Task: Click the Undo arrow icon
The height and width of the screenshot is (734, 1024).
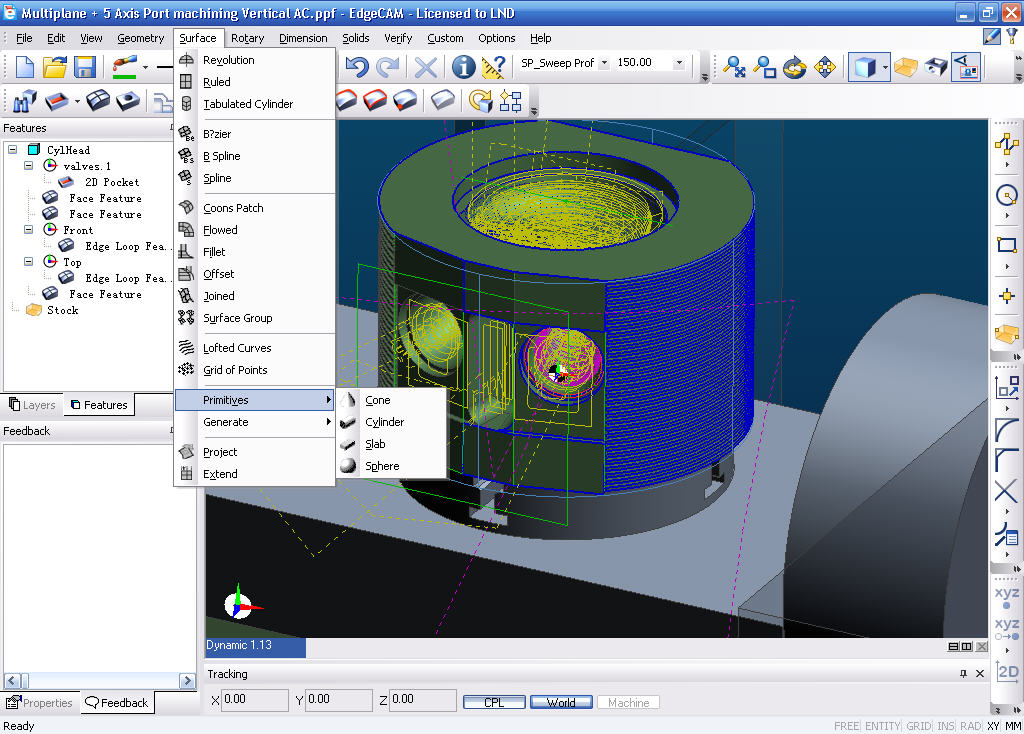Action: [357, 67]
